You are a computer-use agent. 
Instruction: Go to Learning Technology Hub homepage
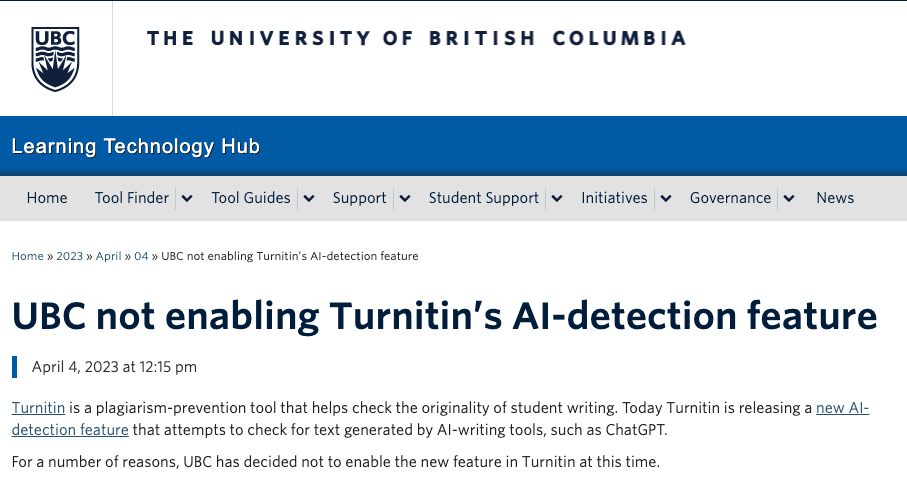click(x=136, y=147)
